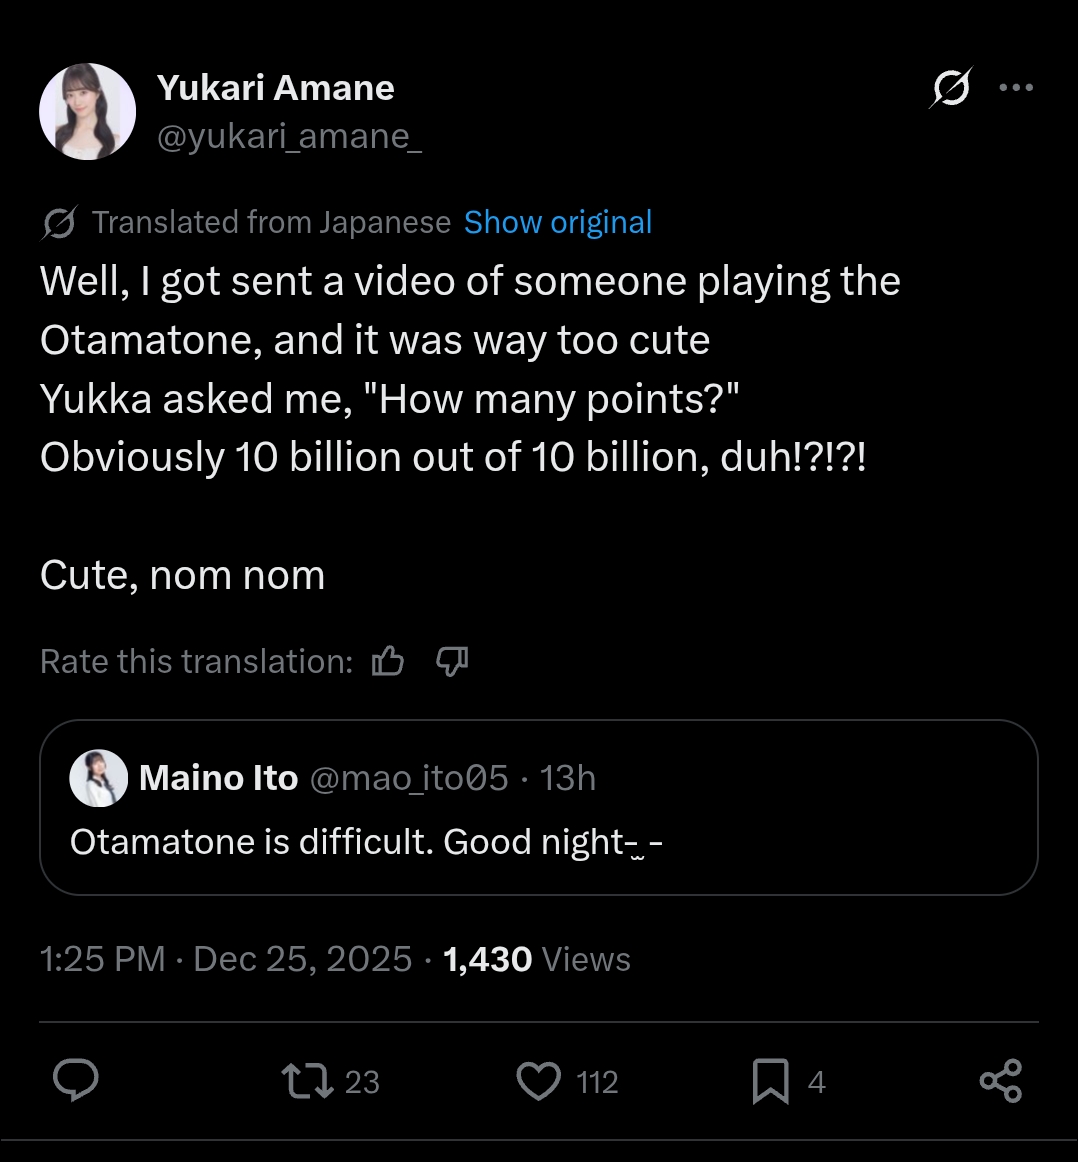Repost this tweet with retweet icon
Screen dimensions: 1078x1162
[x=307, y=1081]
